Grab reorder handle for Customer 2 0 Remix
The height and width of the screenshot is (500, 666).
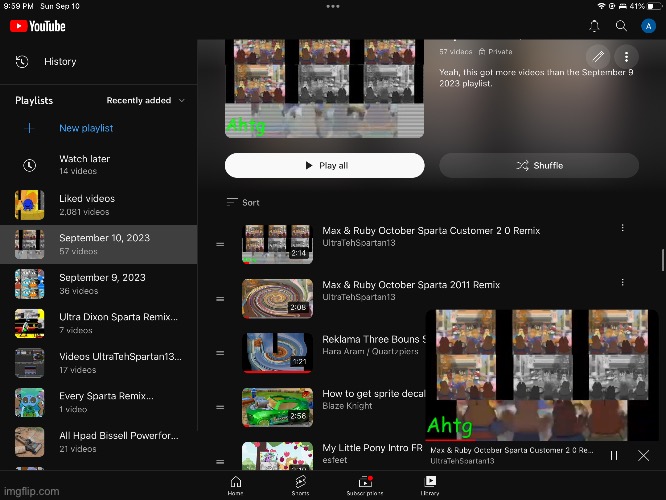(x=220, y=244)
